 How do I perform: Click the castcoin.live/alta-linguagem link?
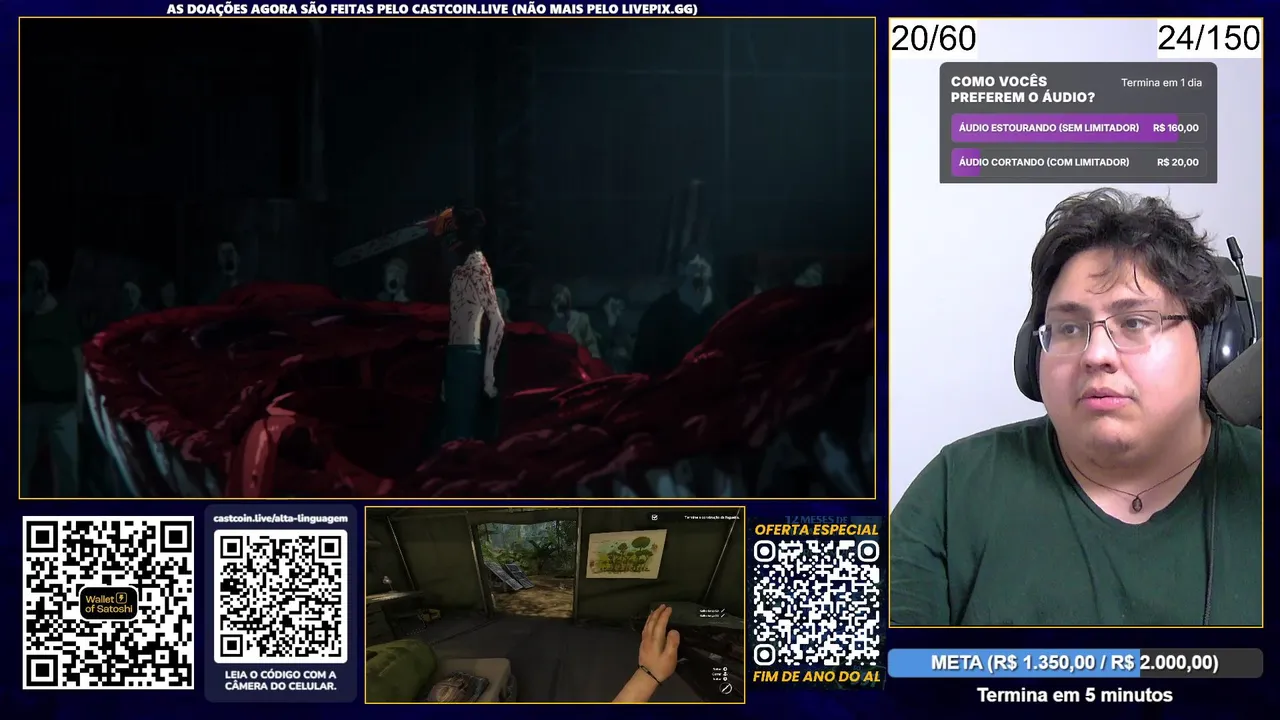(x=280, y=519)
